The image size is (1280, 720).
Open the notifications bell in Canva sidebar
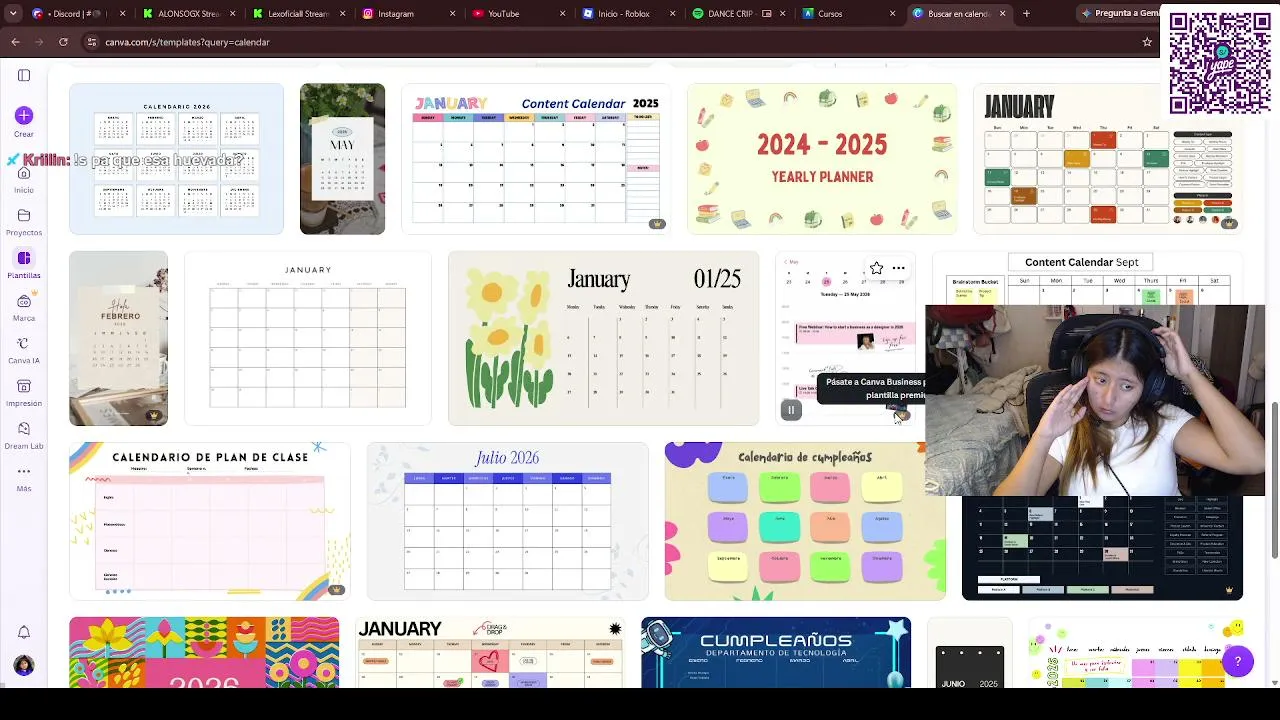[24, 632]
